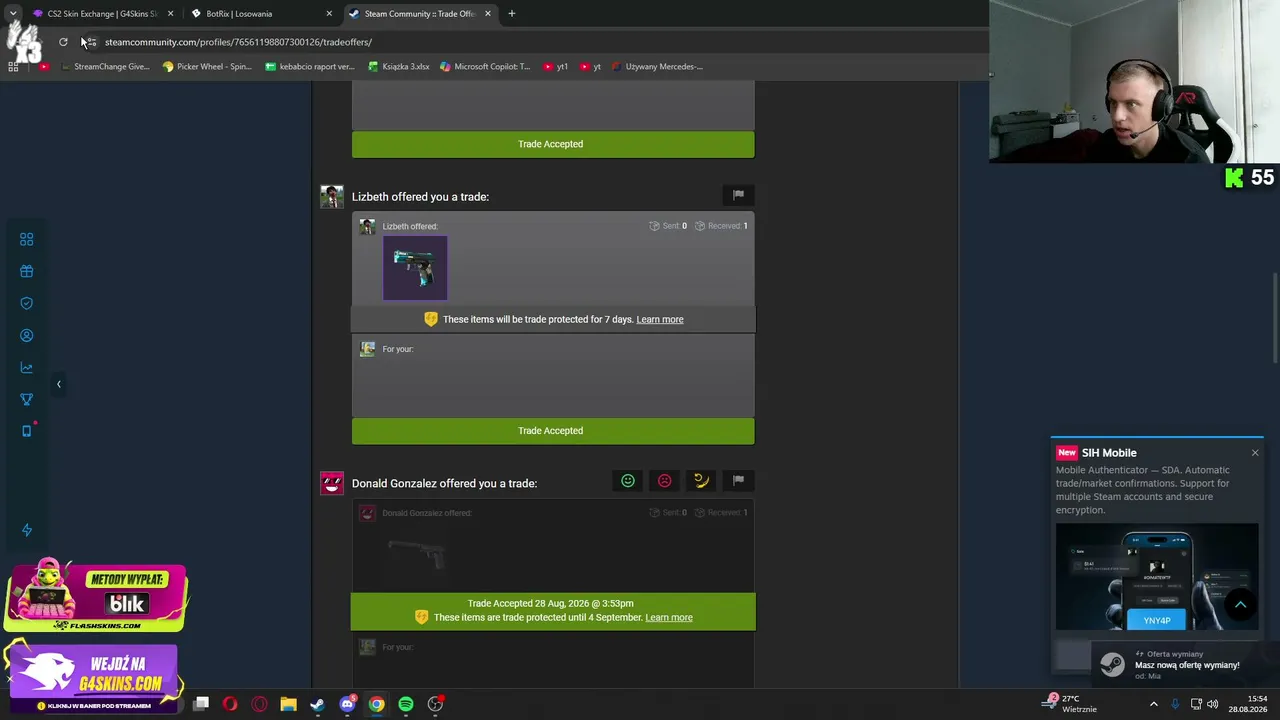Switch to Google Chrome in the taskbar
This screenshot has width=1280, height=720.
pyautogui.click(x=376, y=704)
